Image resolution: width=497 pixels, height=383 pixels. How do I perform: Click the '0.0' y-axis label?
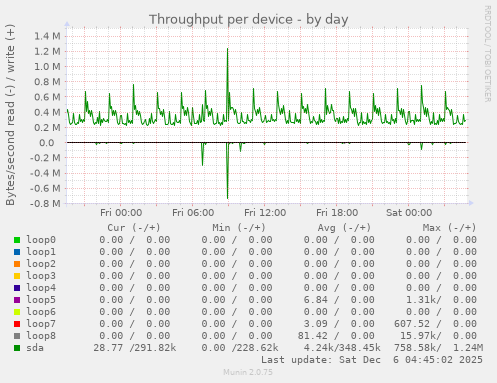[47, 143]
